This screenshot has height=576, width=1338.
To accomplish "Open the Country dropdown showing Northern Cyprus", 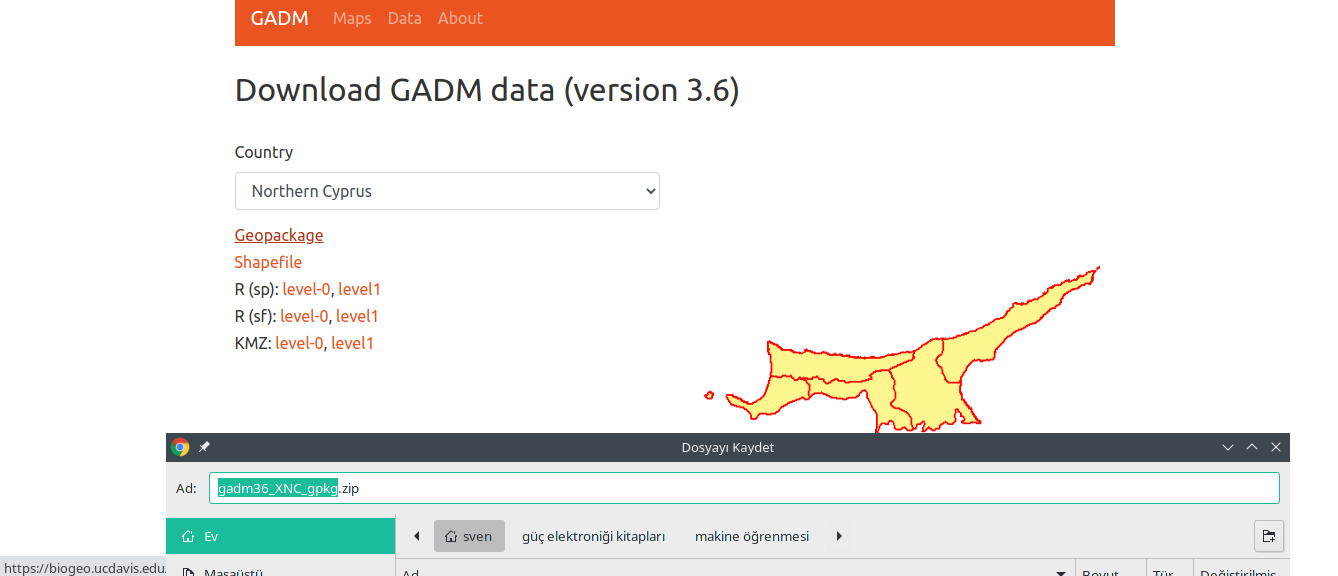I will (447, 191).
